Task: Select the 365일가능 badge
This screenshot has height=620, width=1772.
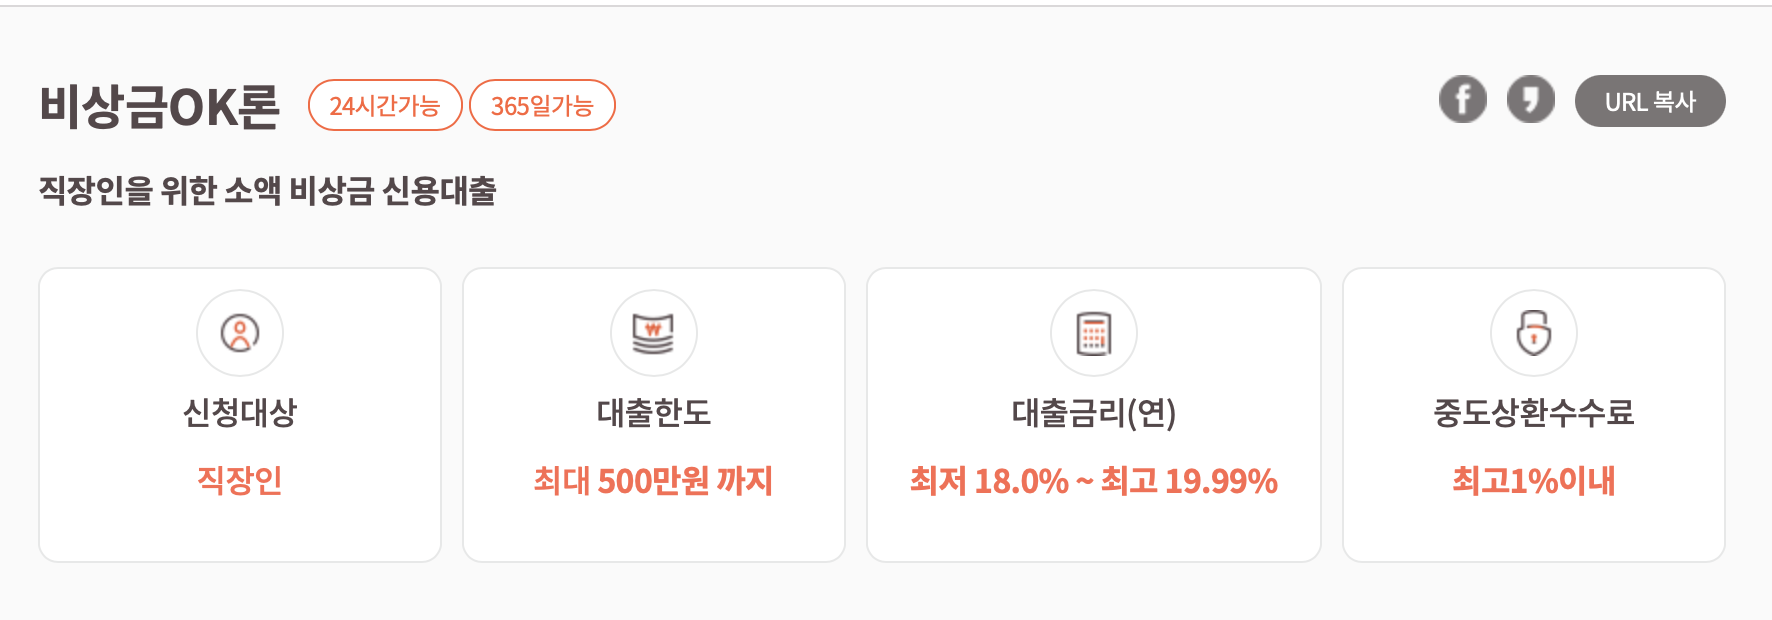Action: 542,104
